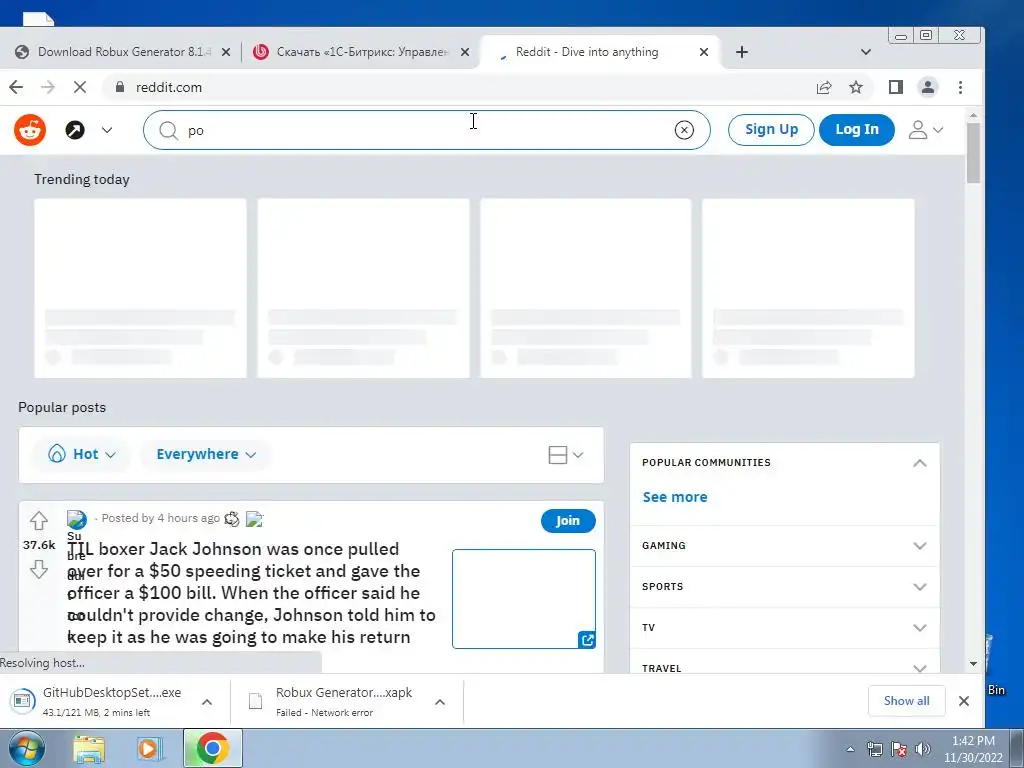Clear the Reddit search text

(684, 130)
